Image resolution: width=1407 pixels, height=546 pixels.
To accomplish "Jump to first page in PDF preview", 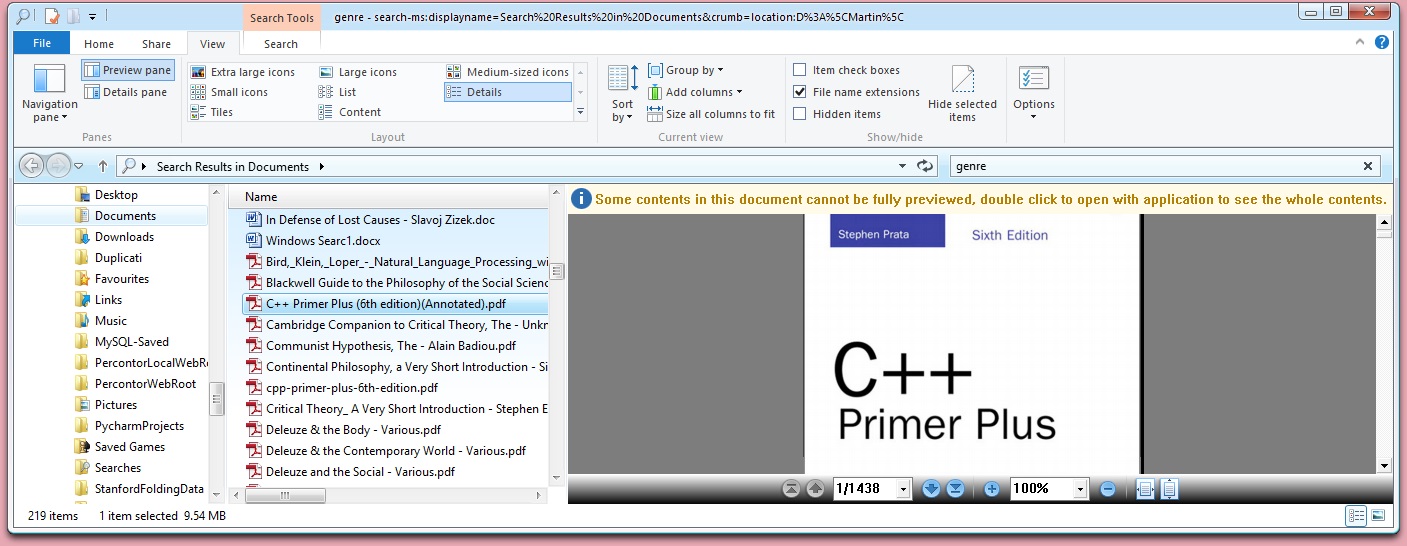I will pyautogui.click(x=792, y=489).
